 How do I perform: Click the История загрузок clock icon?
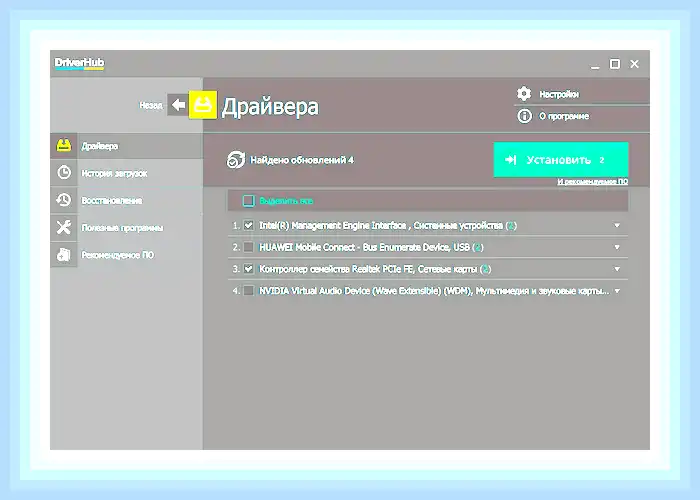pos(64,173)
